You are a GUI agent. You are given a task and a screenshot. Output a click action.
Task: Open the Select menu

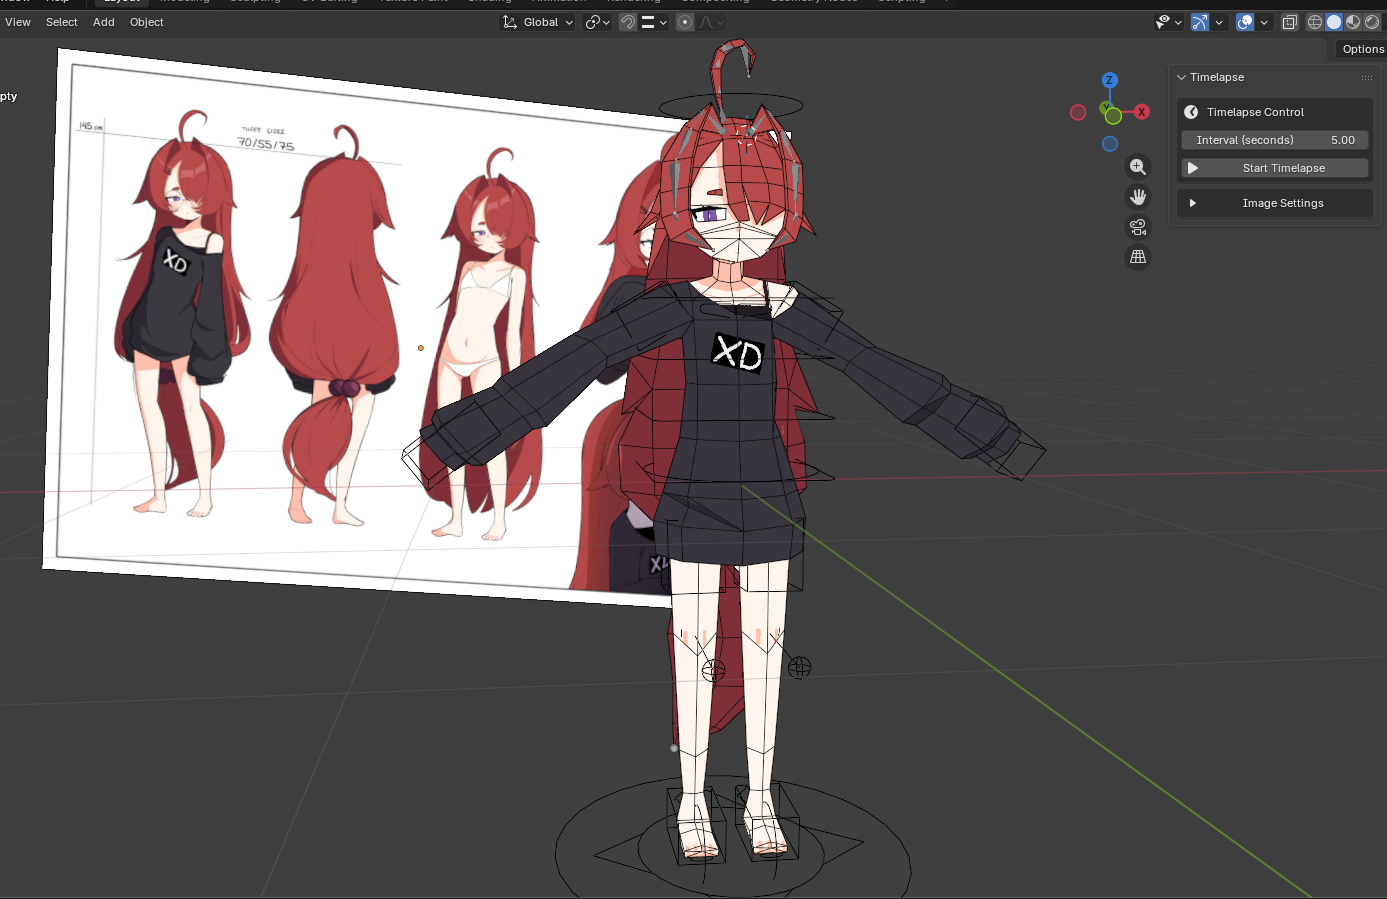click(62, 22)
